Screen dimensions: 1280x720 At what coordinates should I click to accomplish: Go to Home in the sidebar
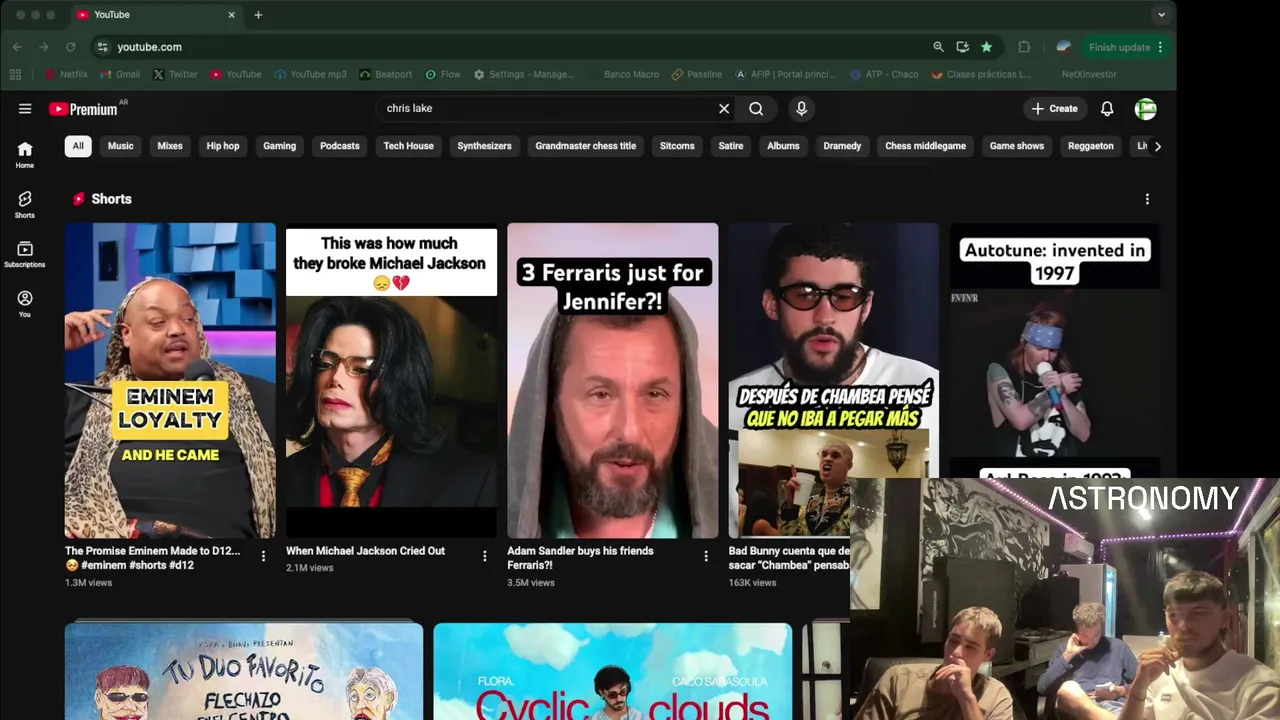[25, 154]
